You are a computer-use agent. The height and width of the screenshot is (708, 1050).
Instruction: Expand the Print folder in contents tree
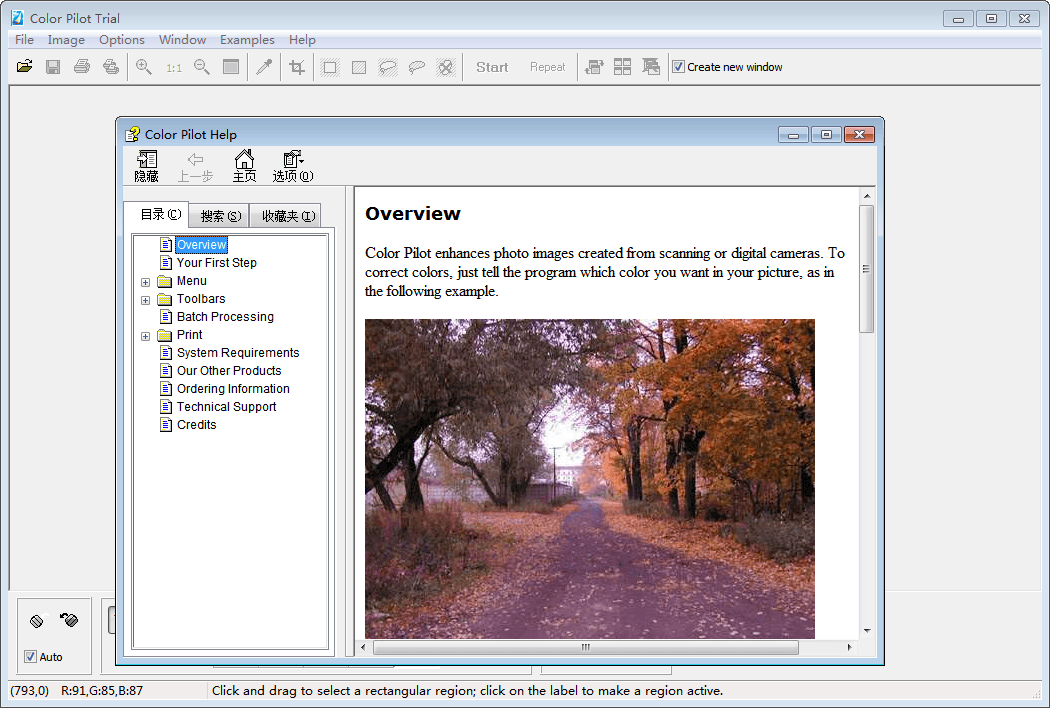[145, 336]
